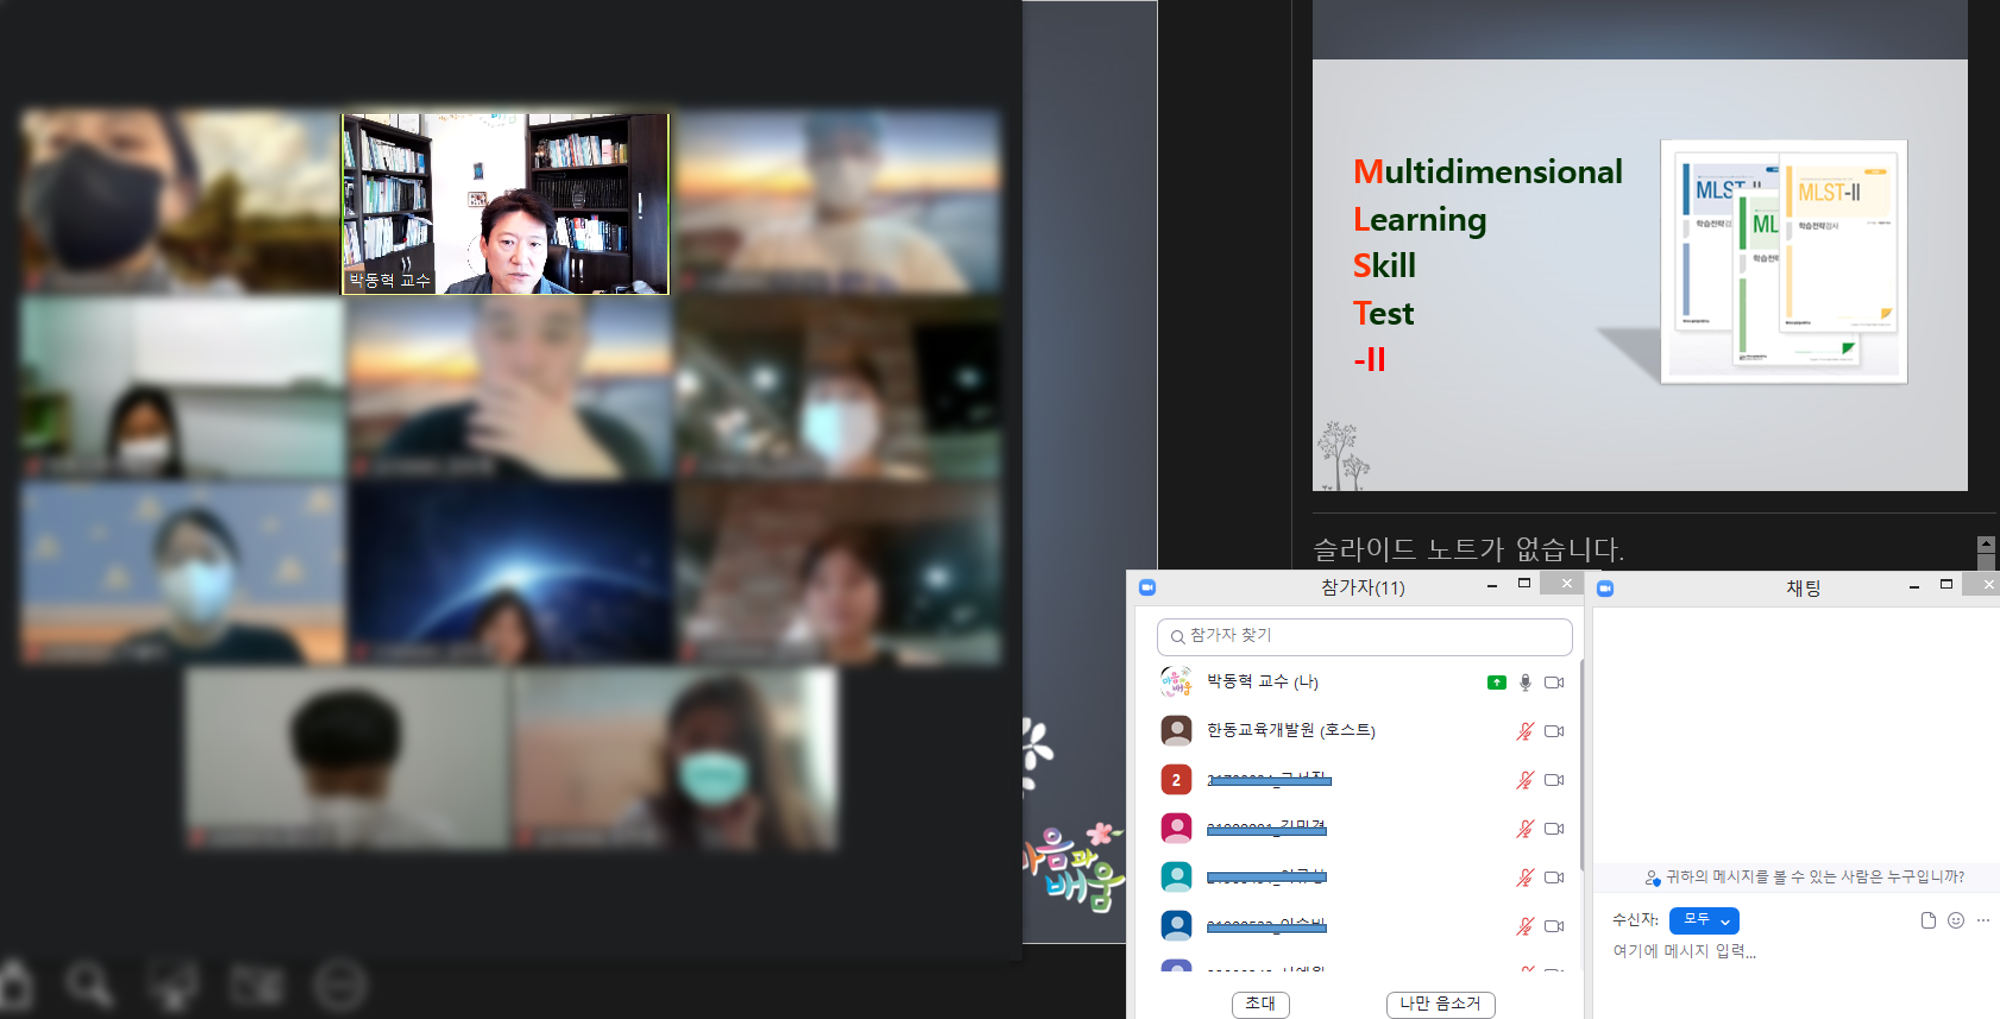Click 나만 음소거 button
Image resolution: width=2000 pixels, height=1019 pixels.
[x=1440, y=1003]
